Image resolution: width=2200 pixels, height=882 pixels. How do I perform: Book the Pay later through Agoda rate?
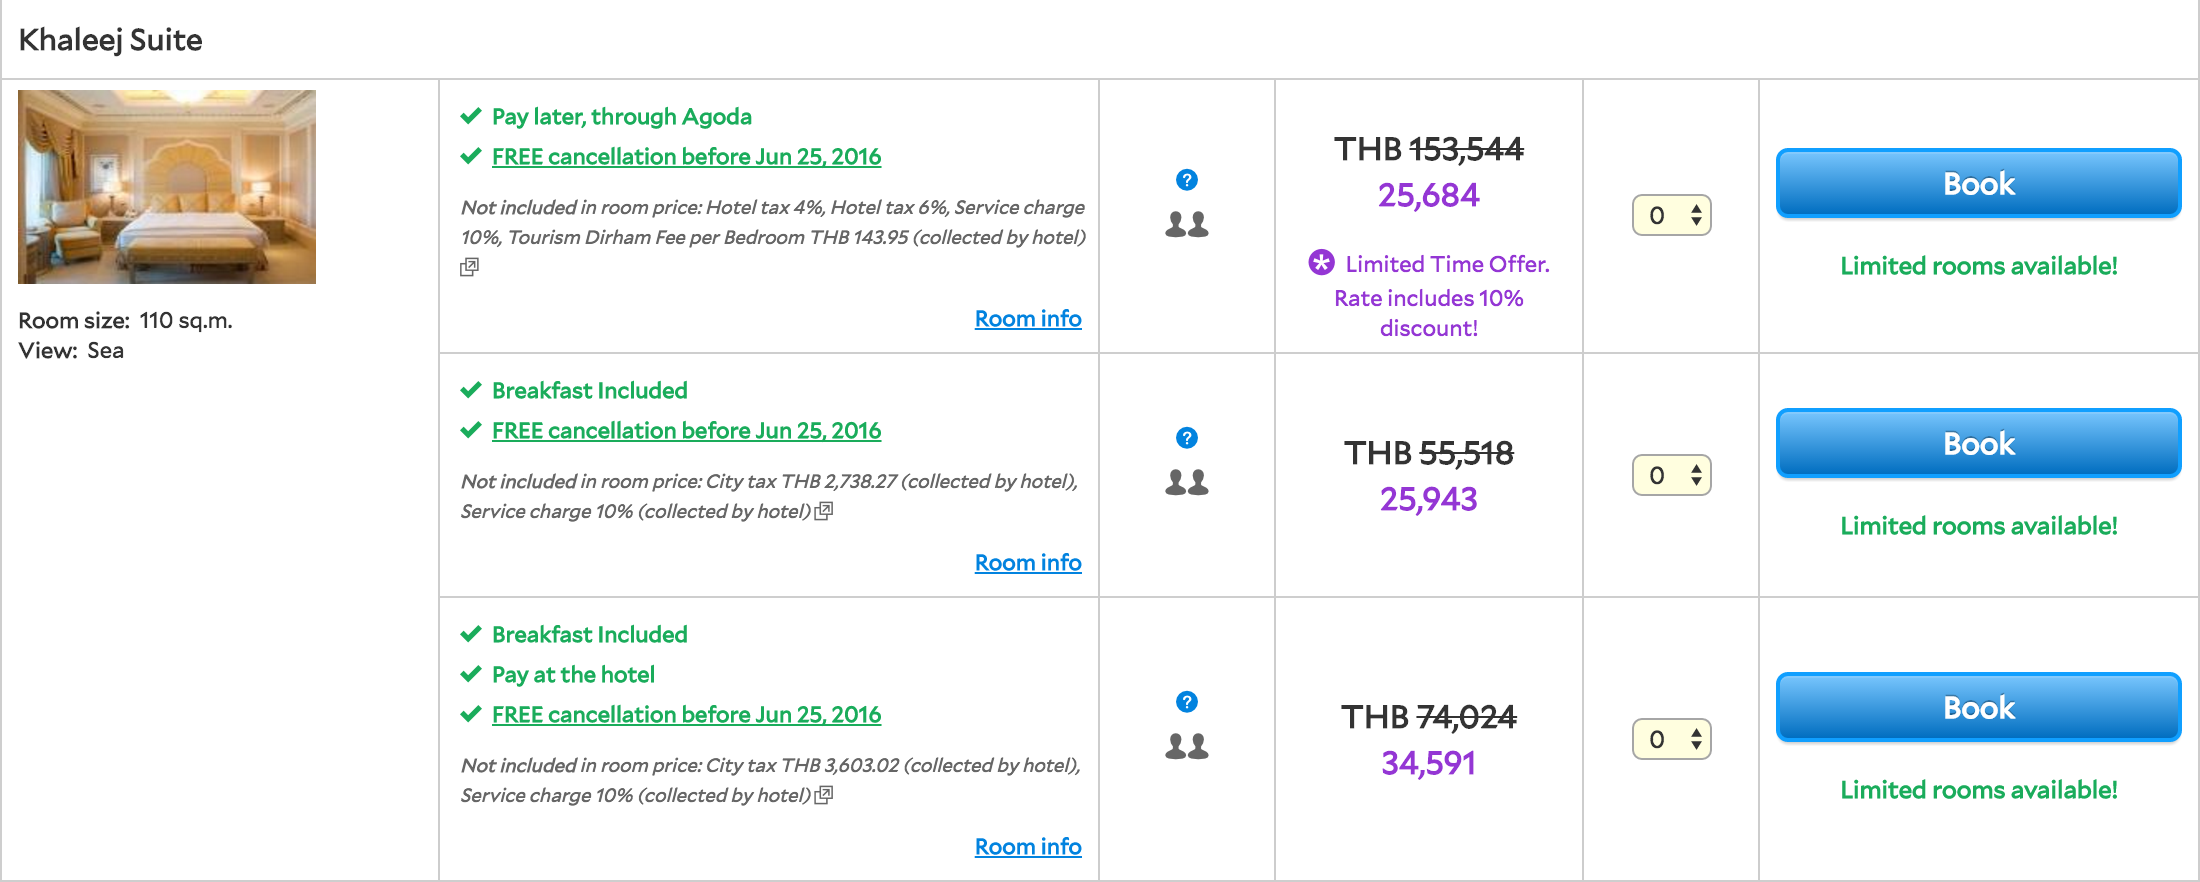(x=1978, y=183)
